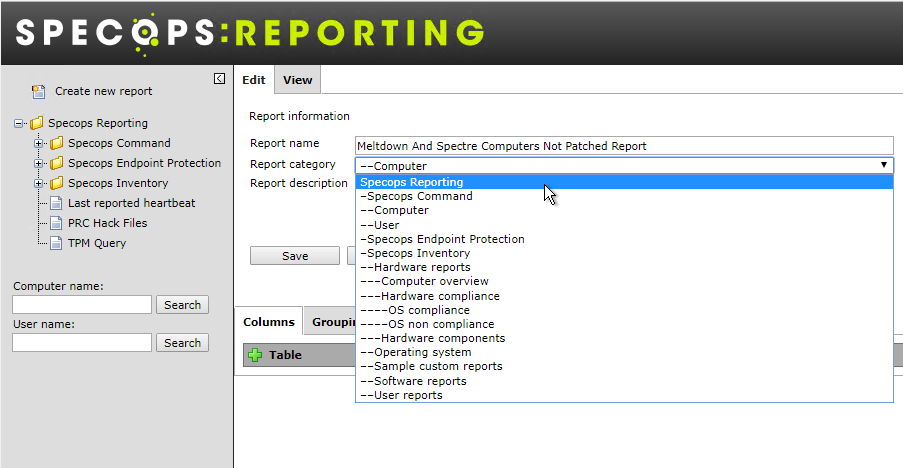Viewport: 903px width, 468px height.
Task: Select ----OS non compliance category option
Action: pos(624,324)
